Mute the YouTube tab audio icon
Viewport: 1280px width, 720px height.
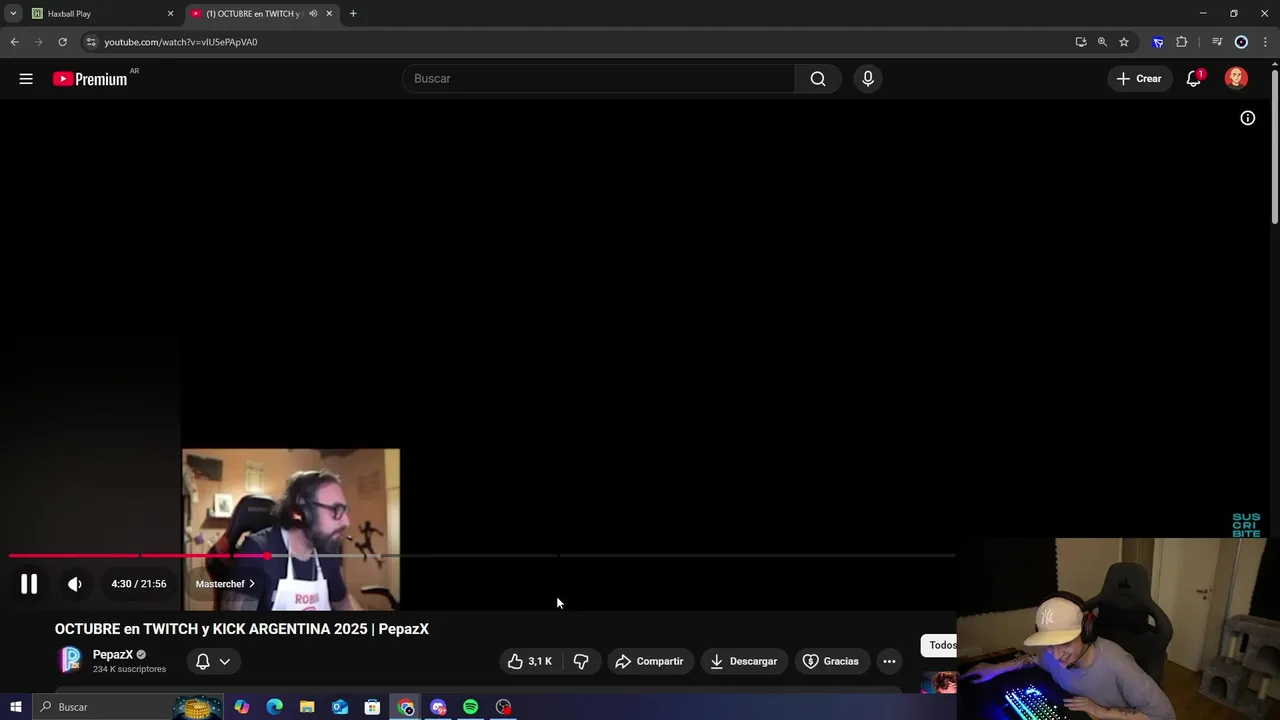[x=313, y=14]
